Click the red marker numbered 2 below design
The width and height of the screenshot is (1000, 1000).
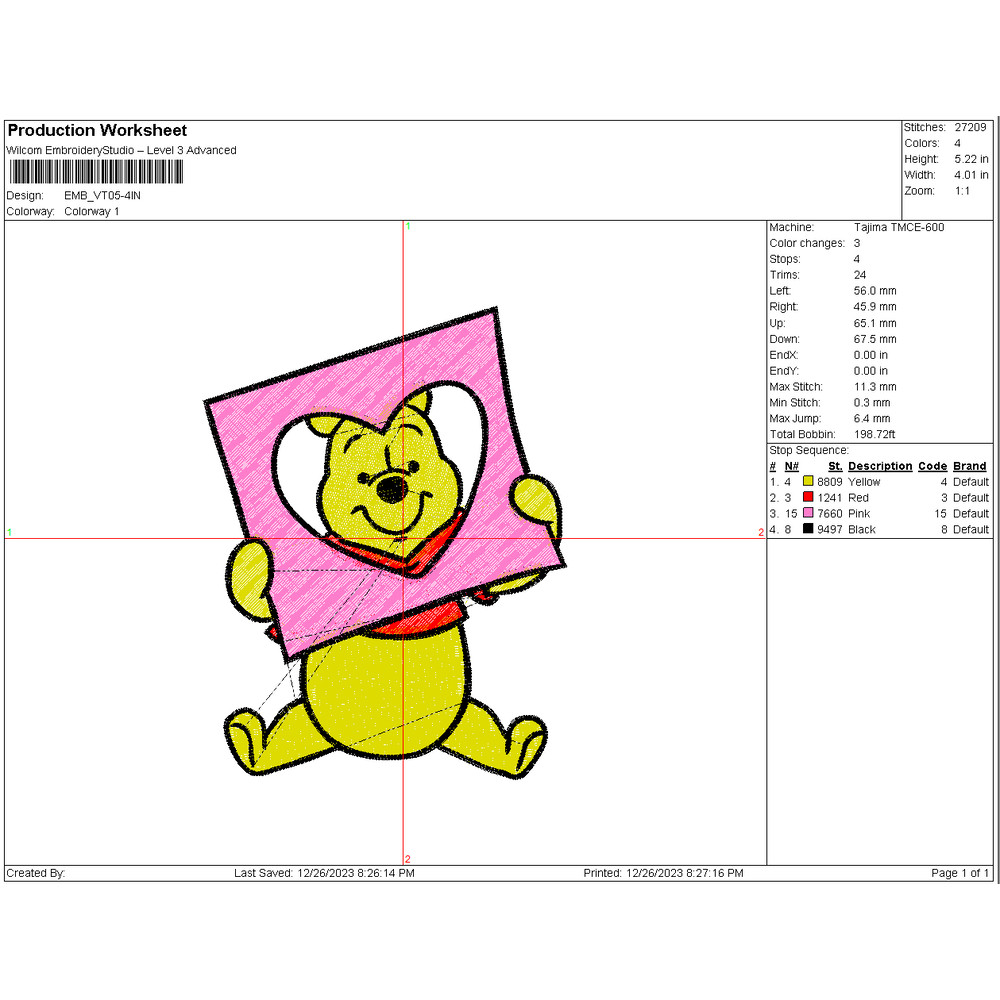click(x=408, y=858)
